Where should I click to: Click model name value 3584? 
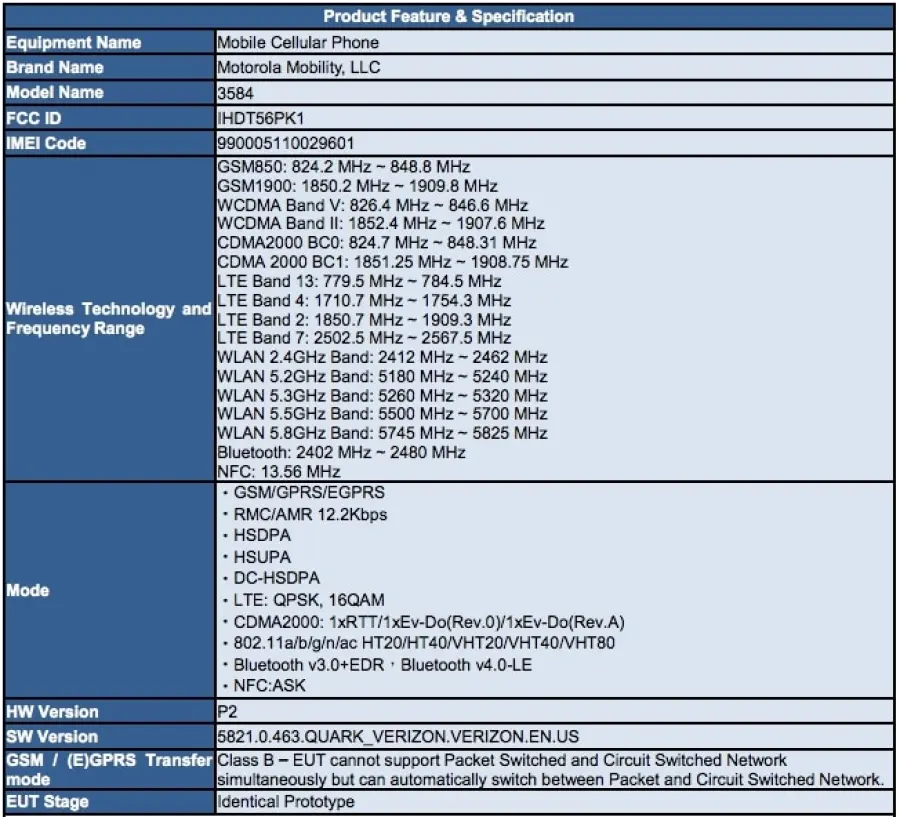[x=234, y=93]
